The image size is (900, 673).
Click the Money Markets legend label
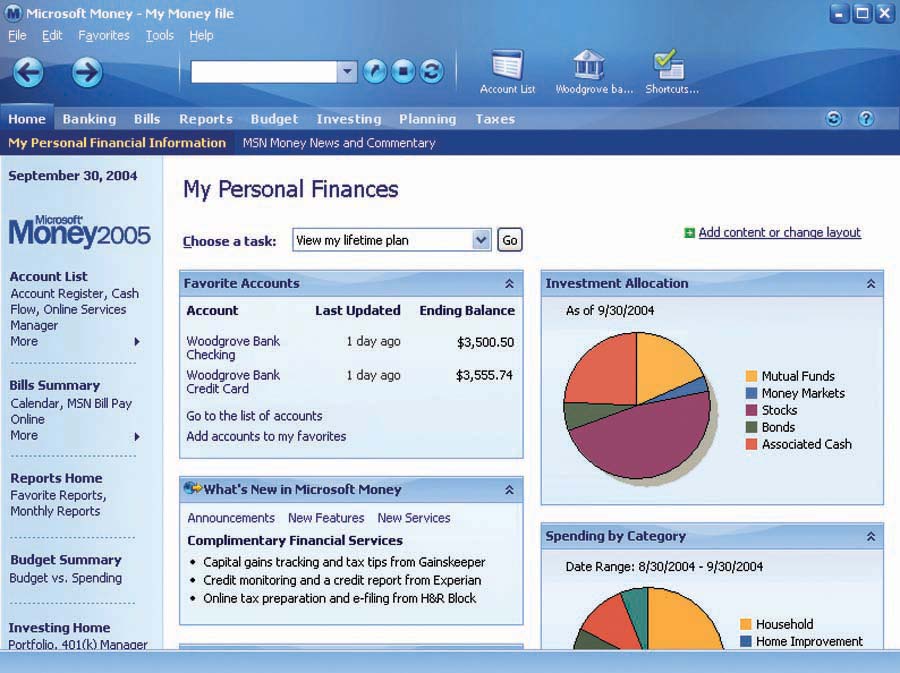pyautogui.click(x=803, y=394)
